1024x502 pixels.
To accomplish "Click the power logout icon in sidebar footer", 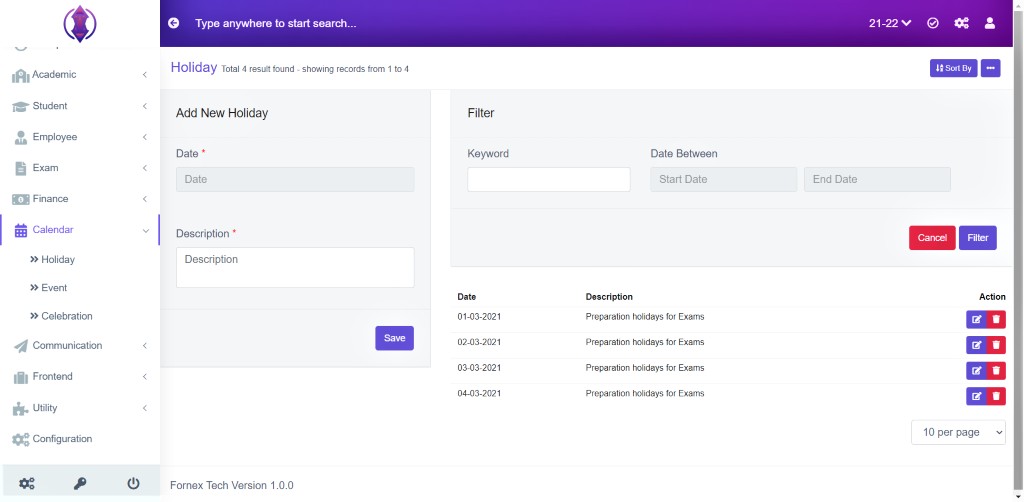I will 133,484.
